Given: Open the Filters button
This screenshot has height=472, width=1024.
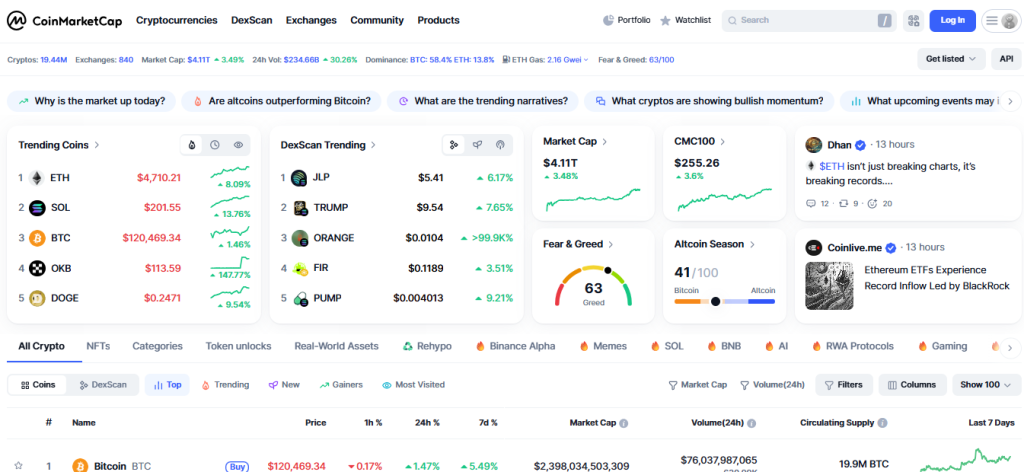Looking at the screenshot, I should point(844,385).
